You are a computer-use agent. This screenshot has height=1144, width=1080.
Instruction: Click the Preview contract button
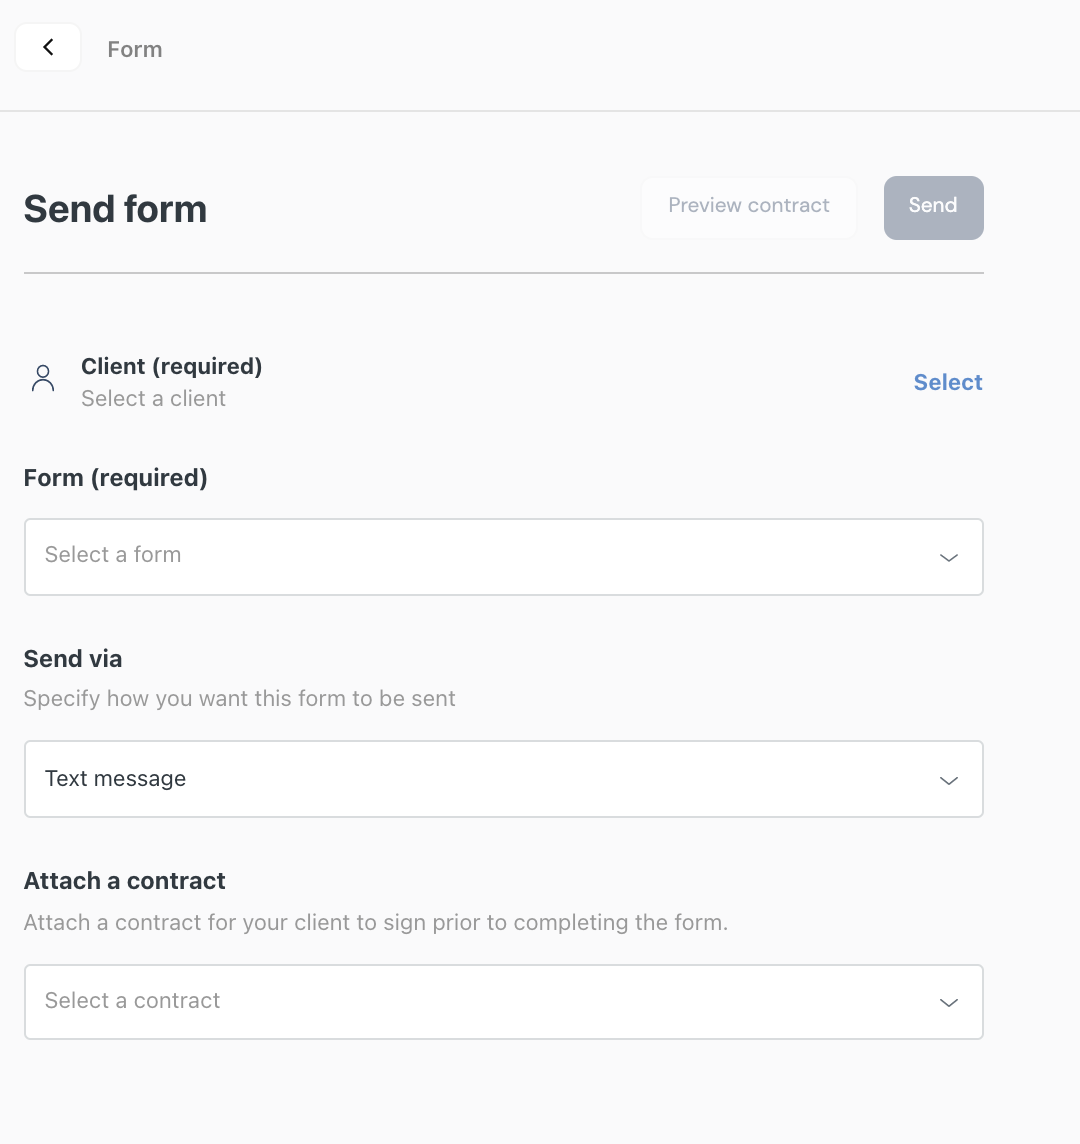[749, 206]
